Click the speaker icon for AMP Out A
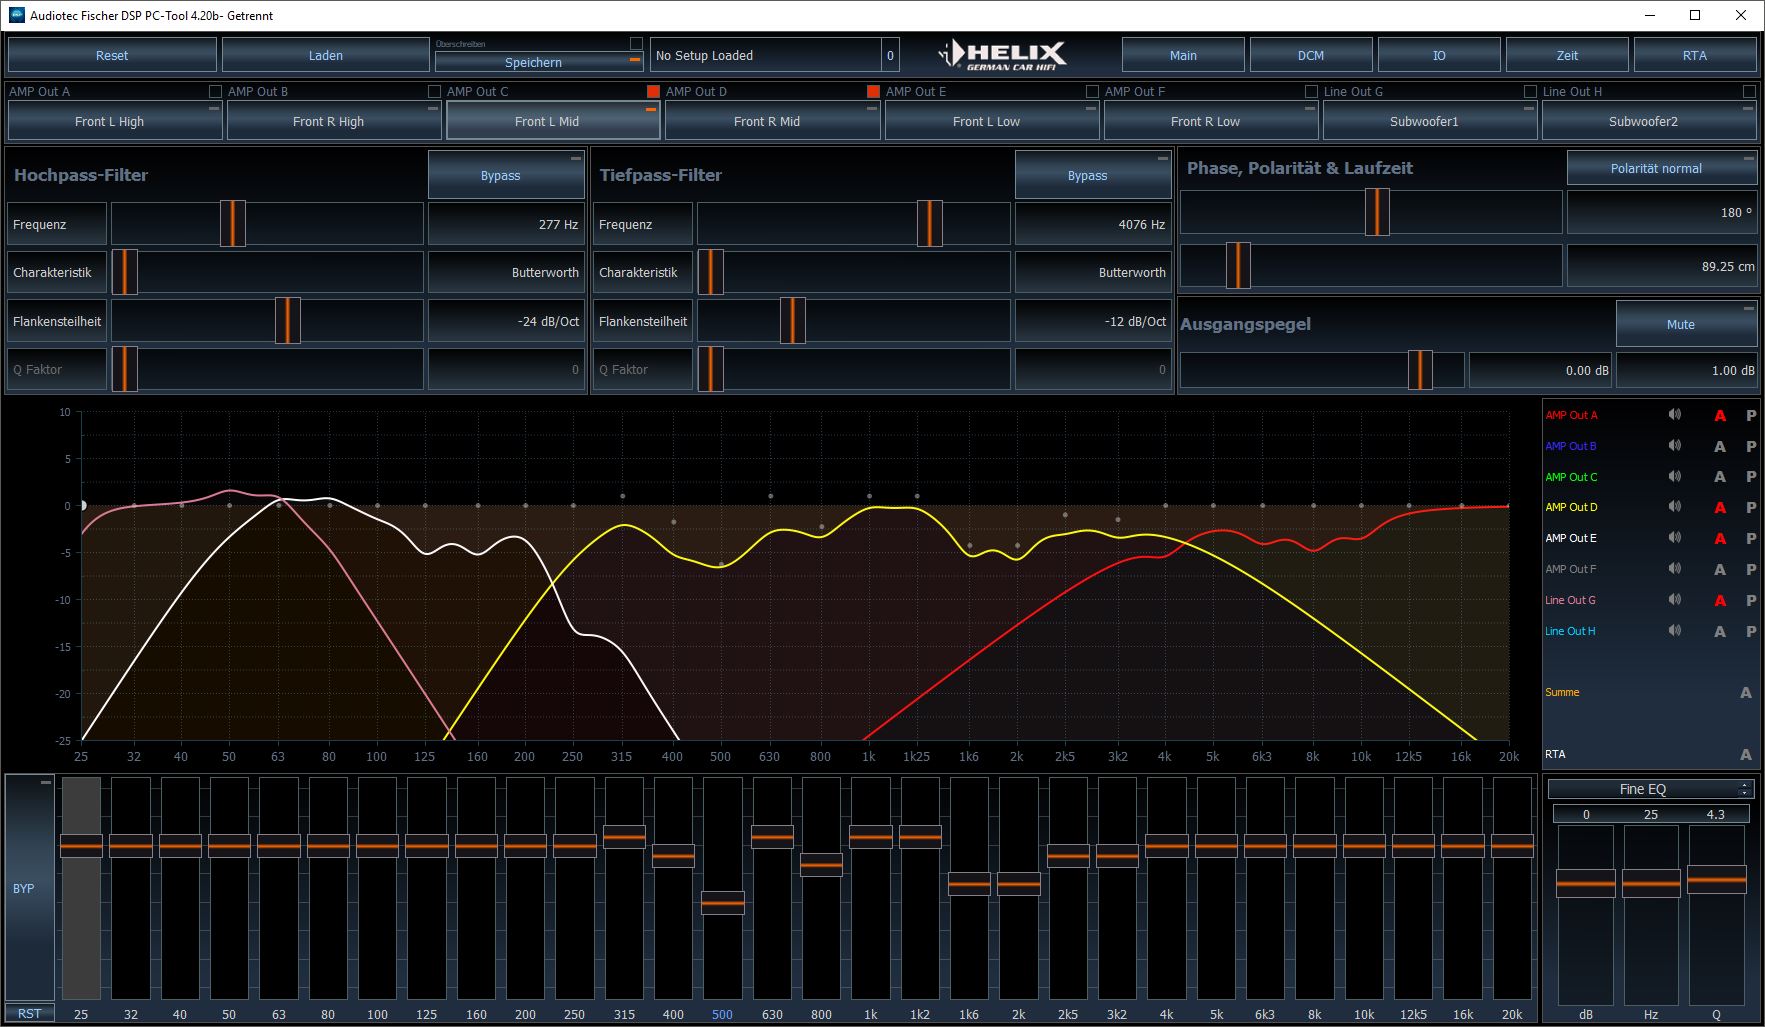Image resolution: width=1765 pixels, height=1027 pixels. pyautogui.click(x=1674, y=415)
